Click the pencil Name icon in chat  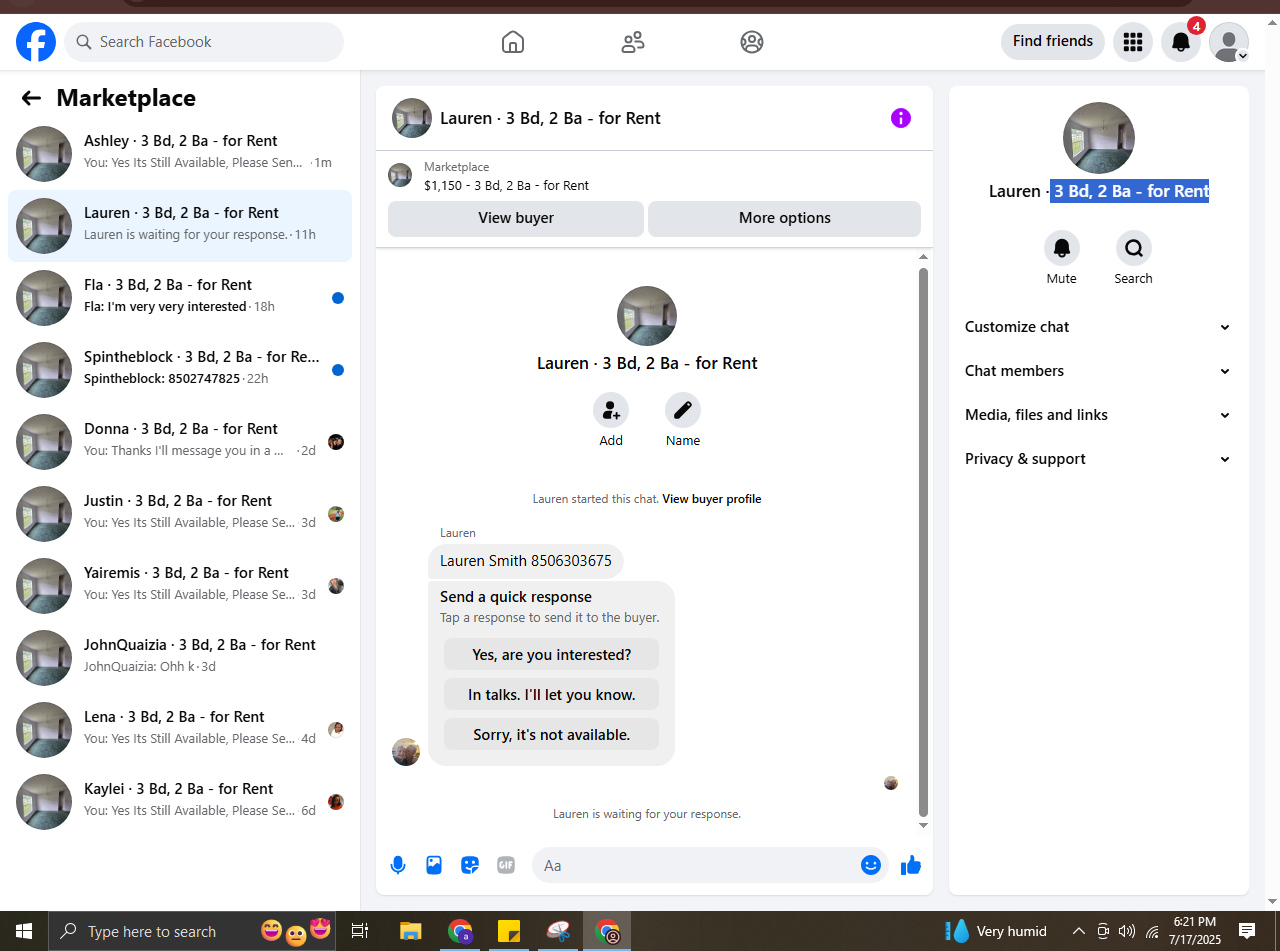(683, 410)
